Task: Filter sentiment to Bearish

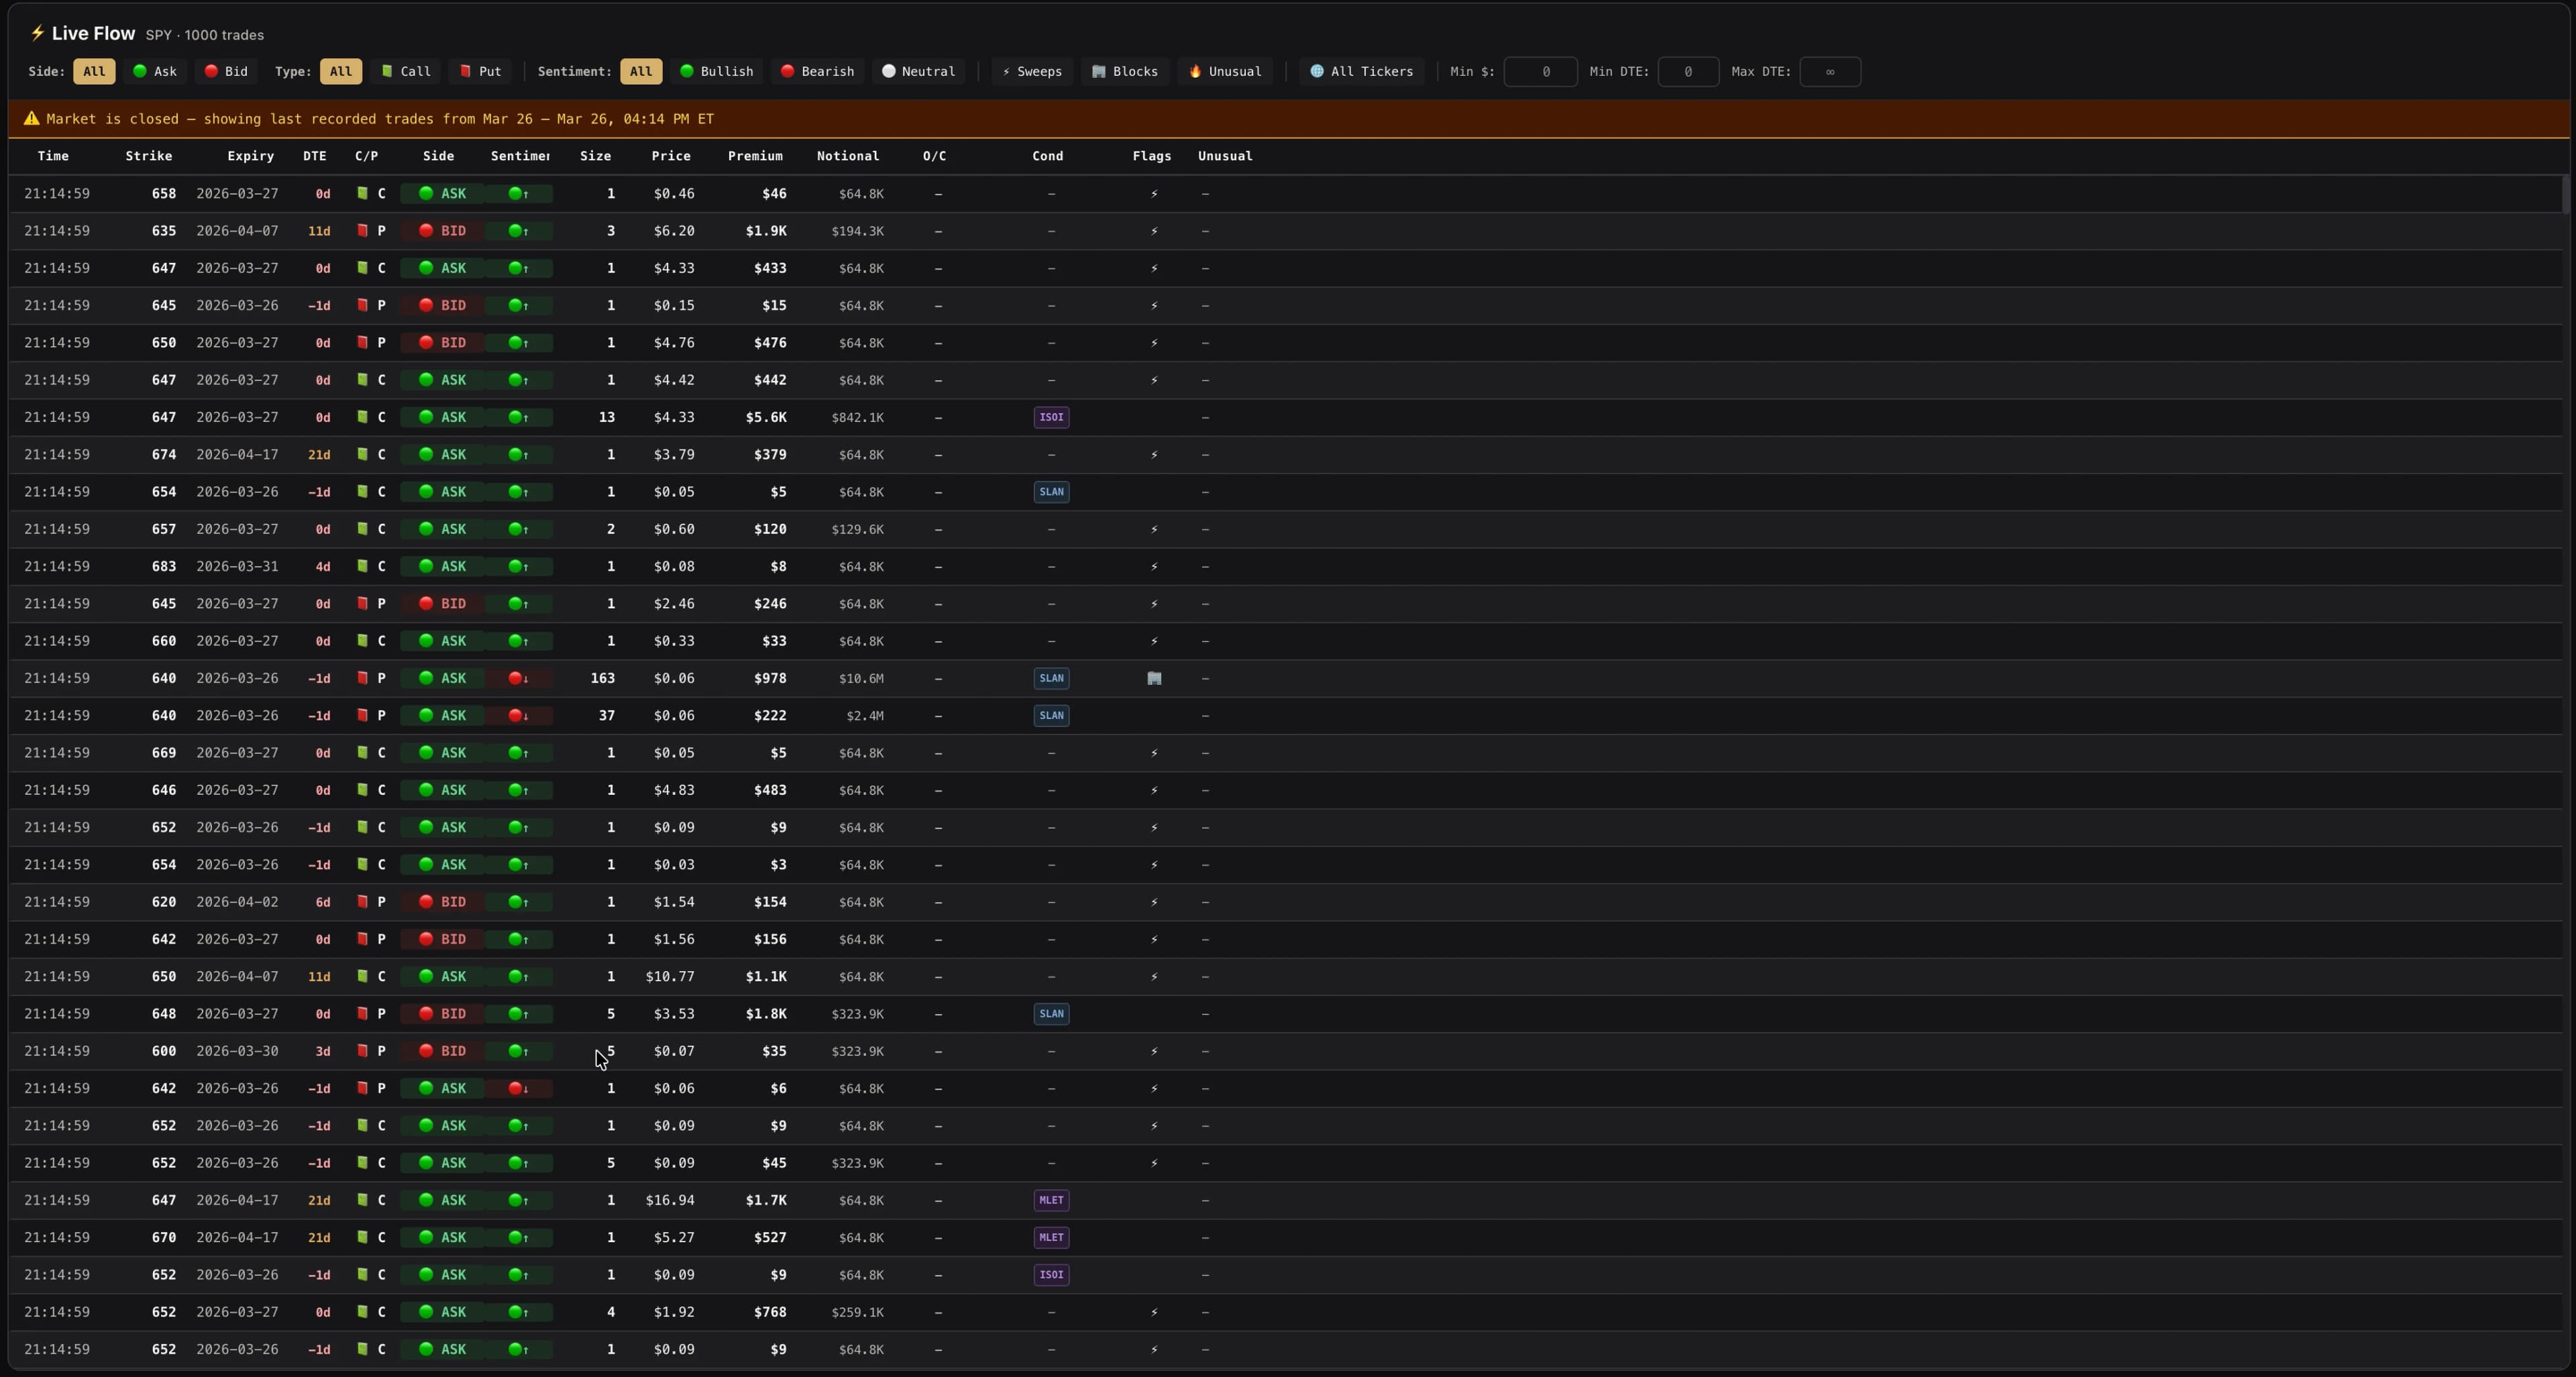Action: [817, 71]
